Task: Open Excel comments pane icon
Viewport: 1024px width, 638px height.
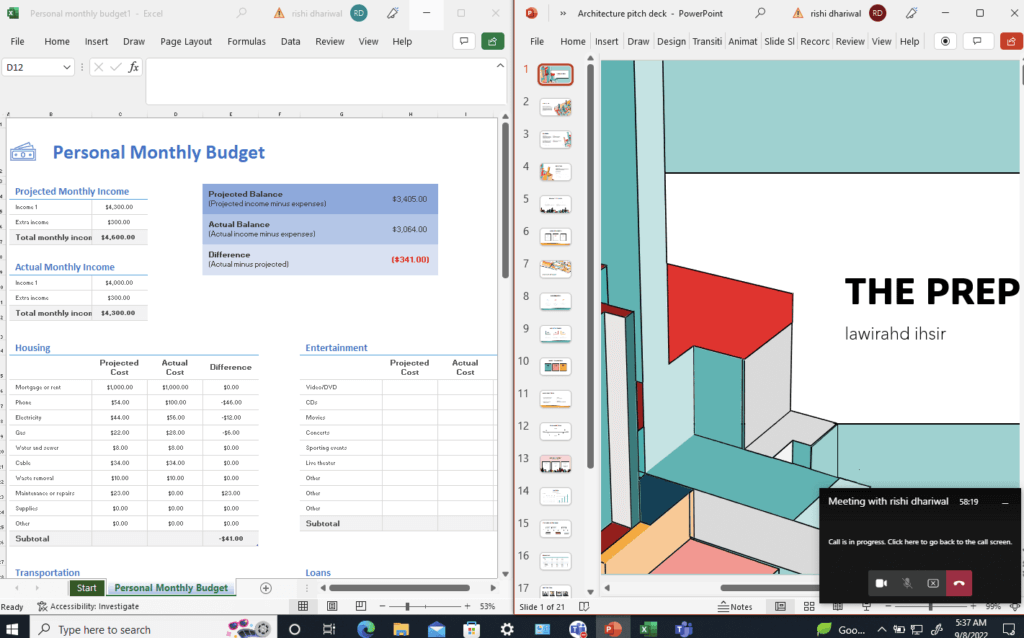Action: pos(464,41)
